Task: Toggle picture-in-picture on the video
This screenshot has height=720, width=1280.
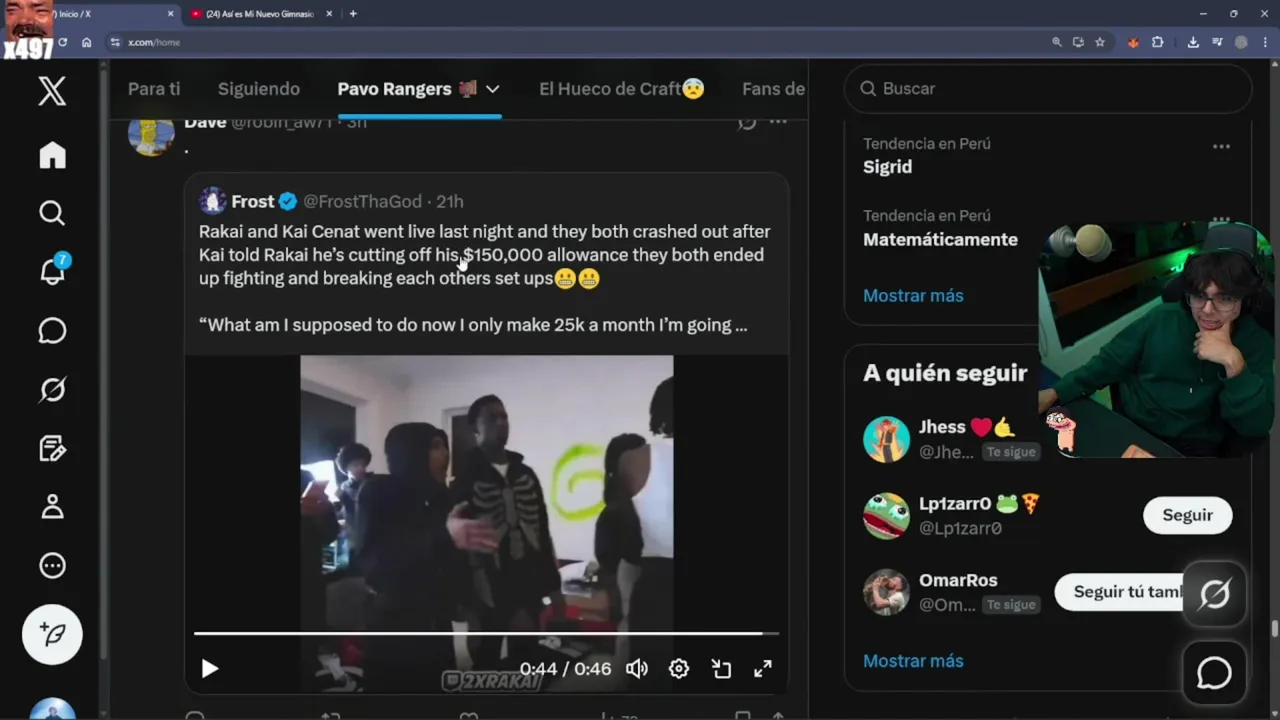Action: coord(721,669)
